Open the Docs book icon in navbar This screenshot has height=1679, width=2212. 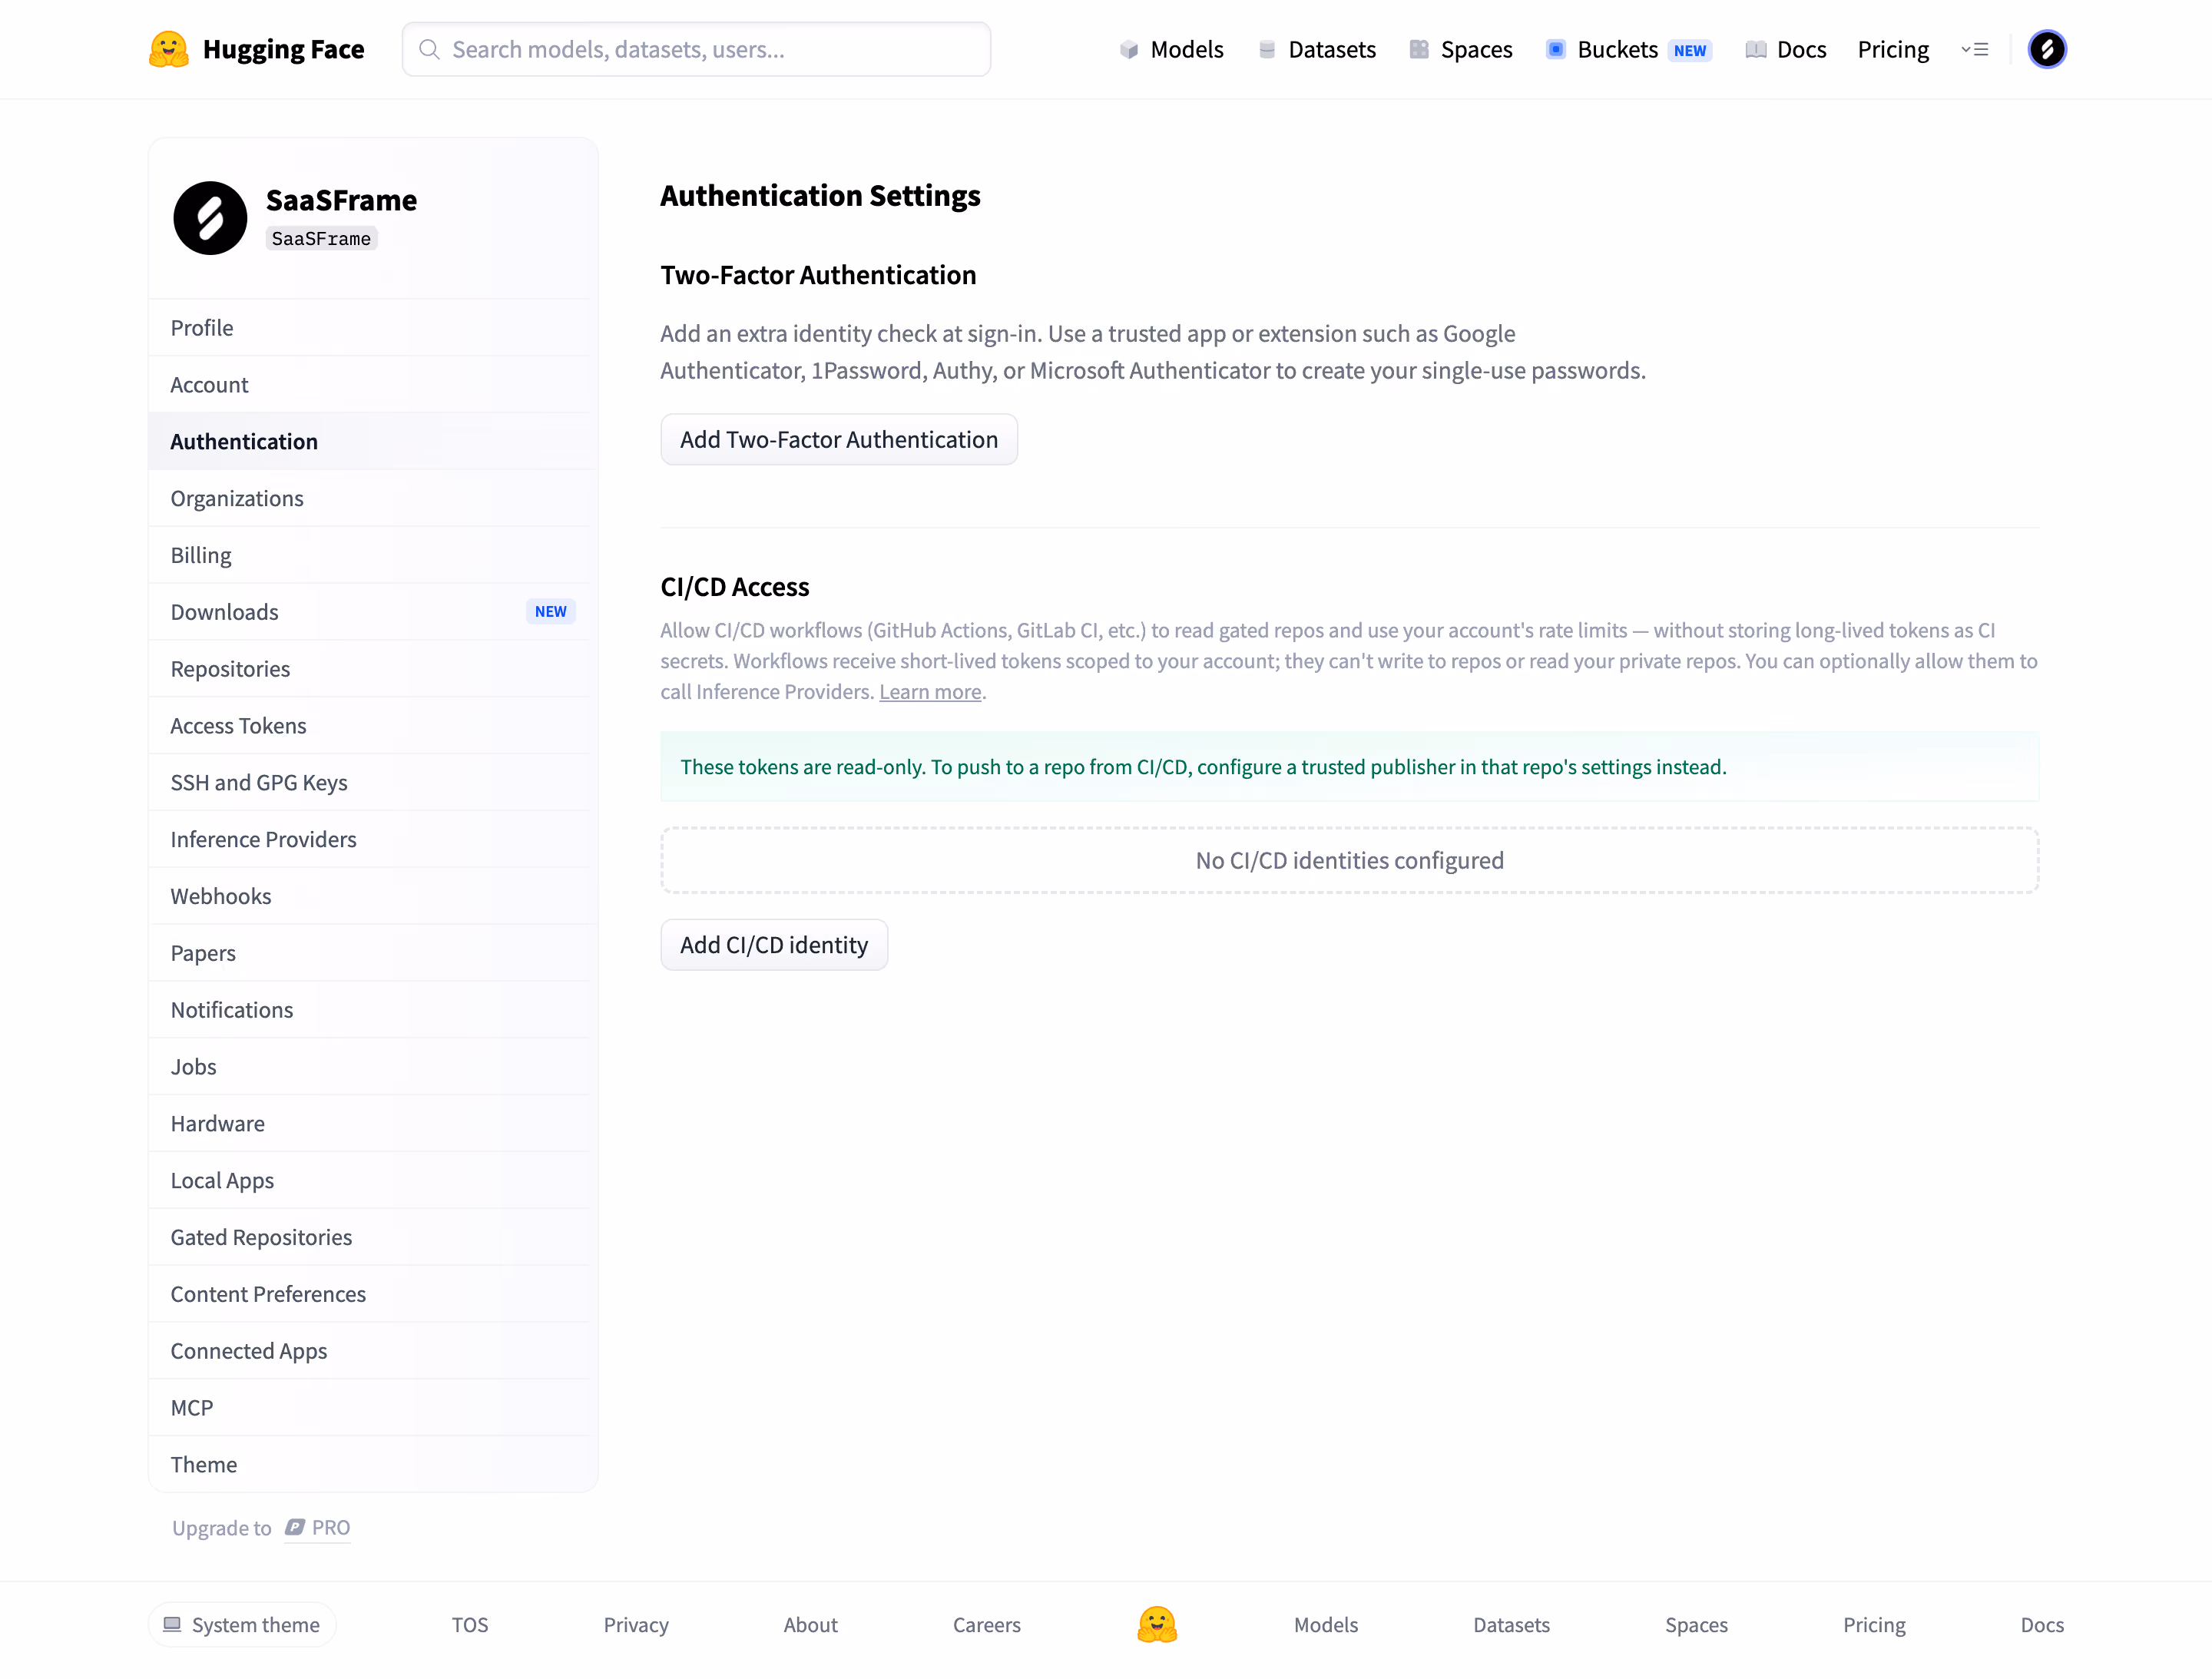coord(1755,50)
